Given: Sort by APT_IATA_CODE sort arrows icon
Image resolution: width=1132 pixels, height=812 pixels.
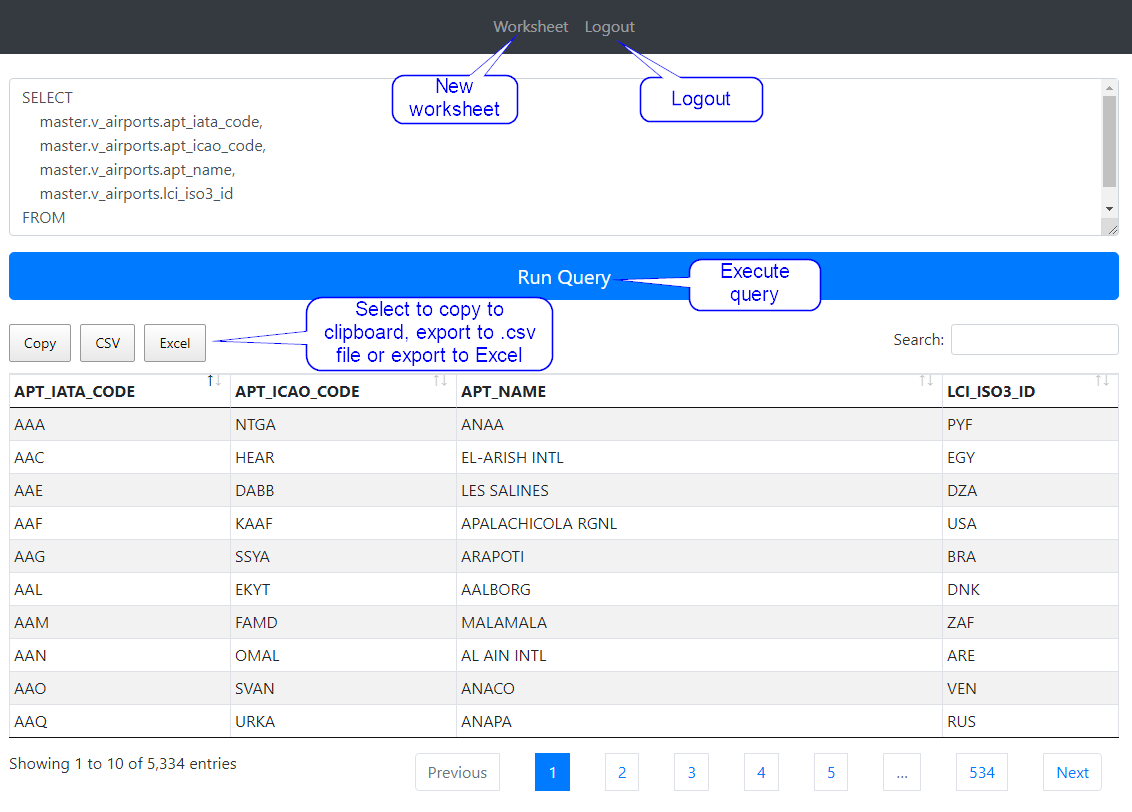Looking at the screenshot, I should coord(214,380).
